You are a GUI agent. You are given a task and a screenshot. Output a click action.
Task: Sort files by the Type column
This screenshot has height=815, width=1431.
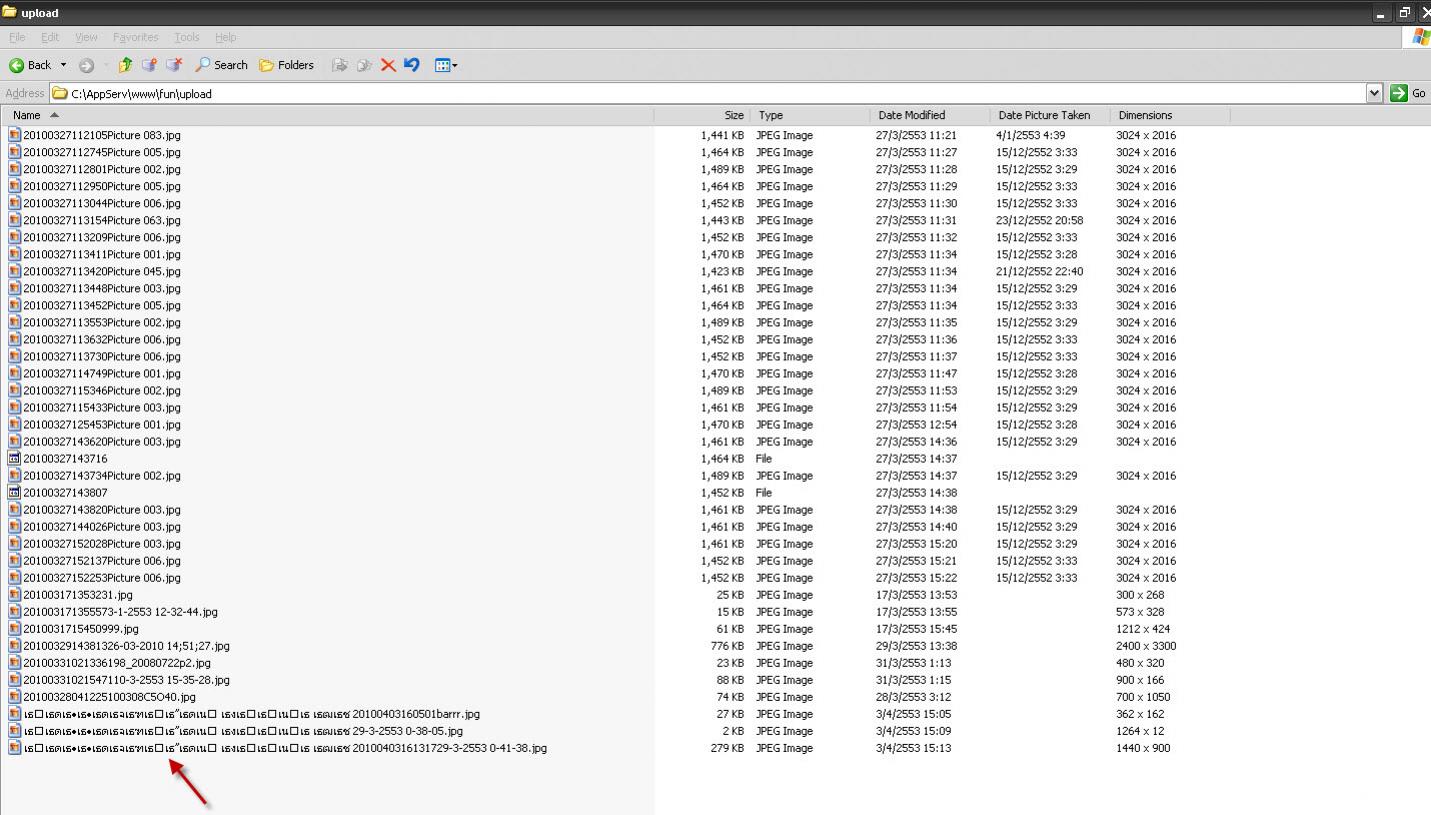pos(810,115)
